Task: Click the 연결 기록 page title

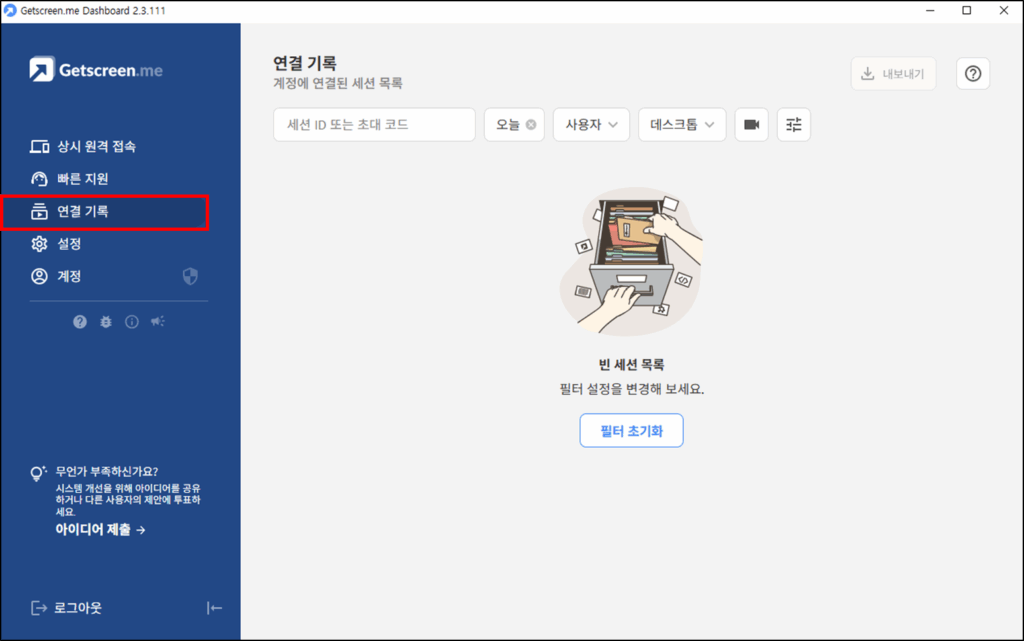Action: (304, 63)
